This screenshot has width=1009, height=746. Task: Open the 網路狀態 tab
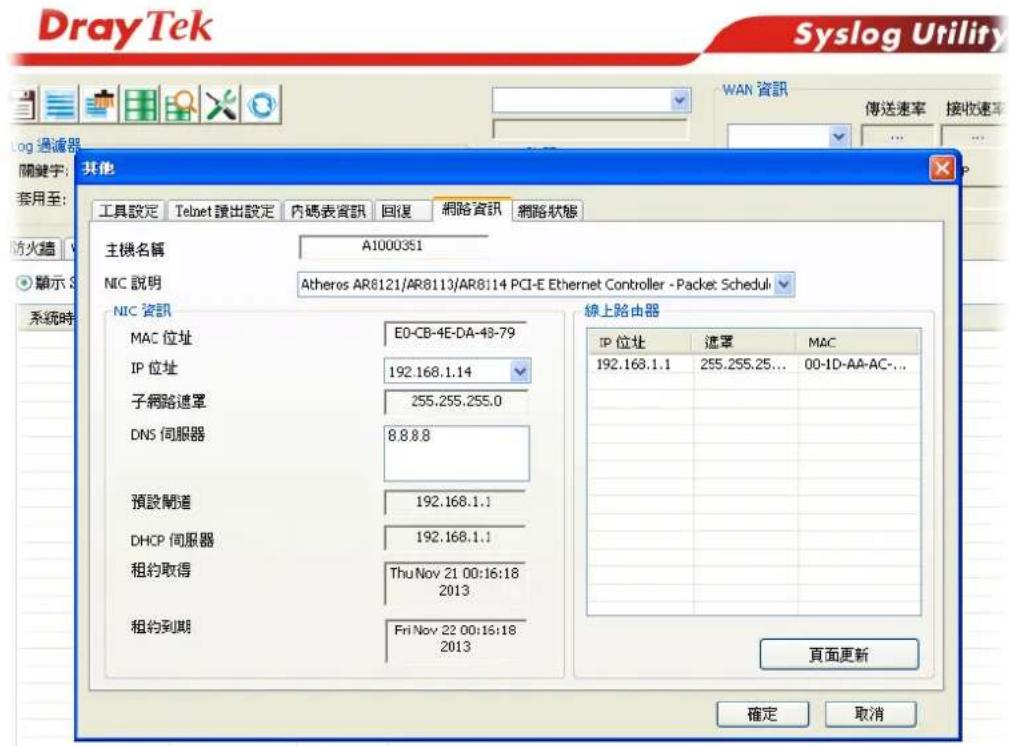coord(548,211)
